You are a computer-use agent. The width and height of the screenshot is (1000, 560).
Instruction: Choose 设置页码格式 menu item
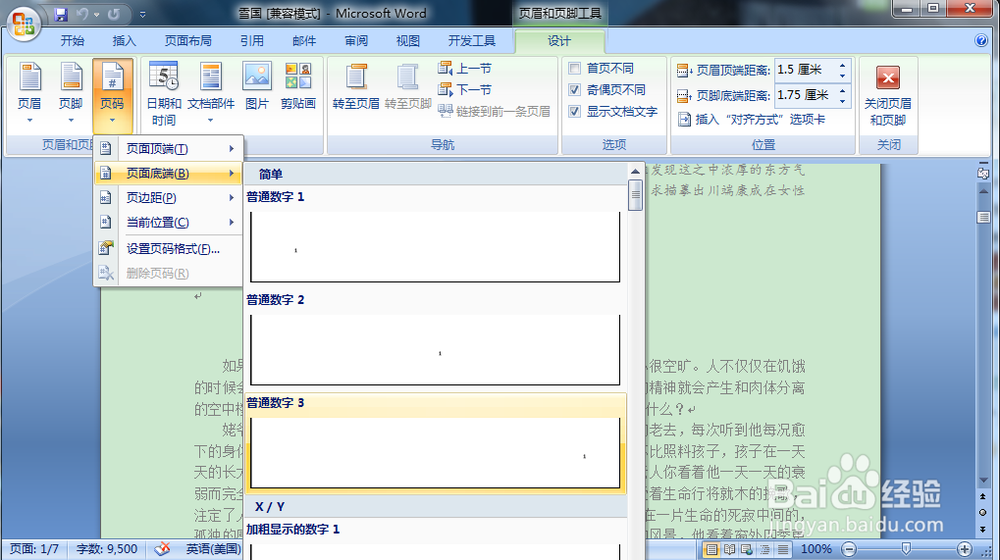click(168, 249)
